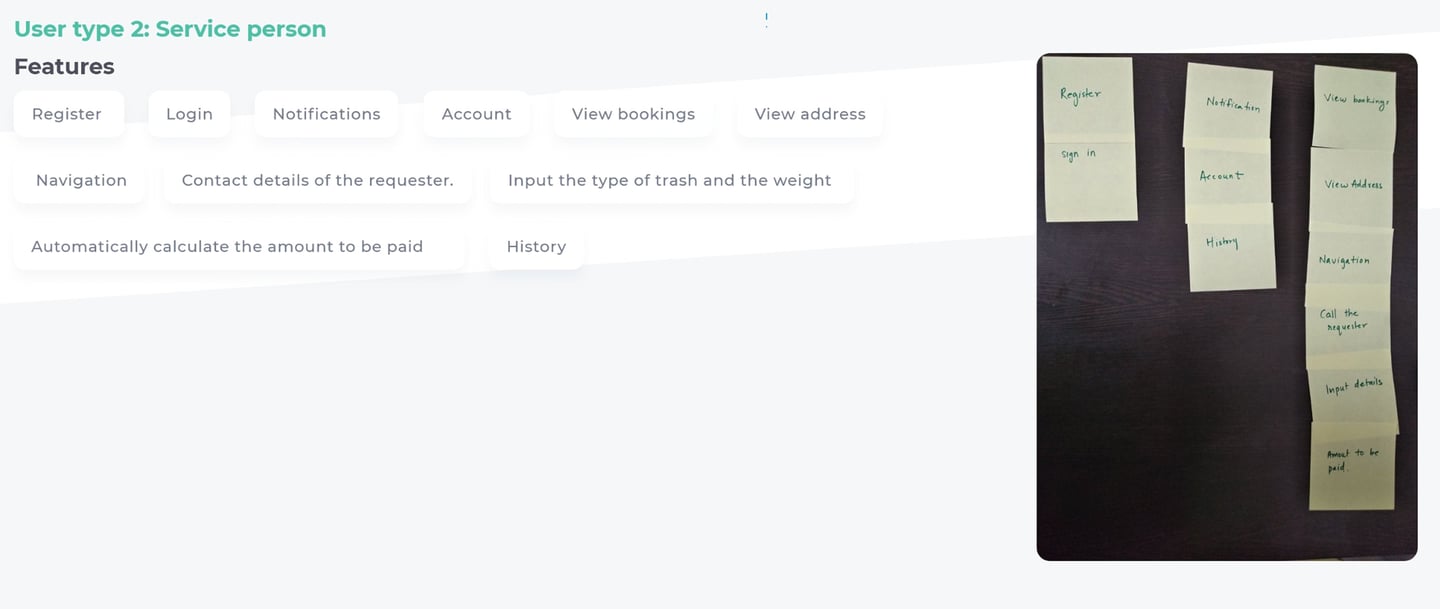Click the History feature chip
1440x609 pixels.
point(536,246)
